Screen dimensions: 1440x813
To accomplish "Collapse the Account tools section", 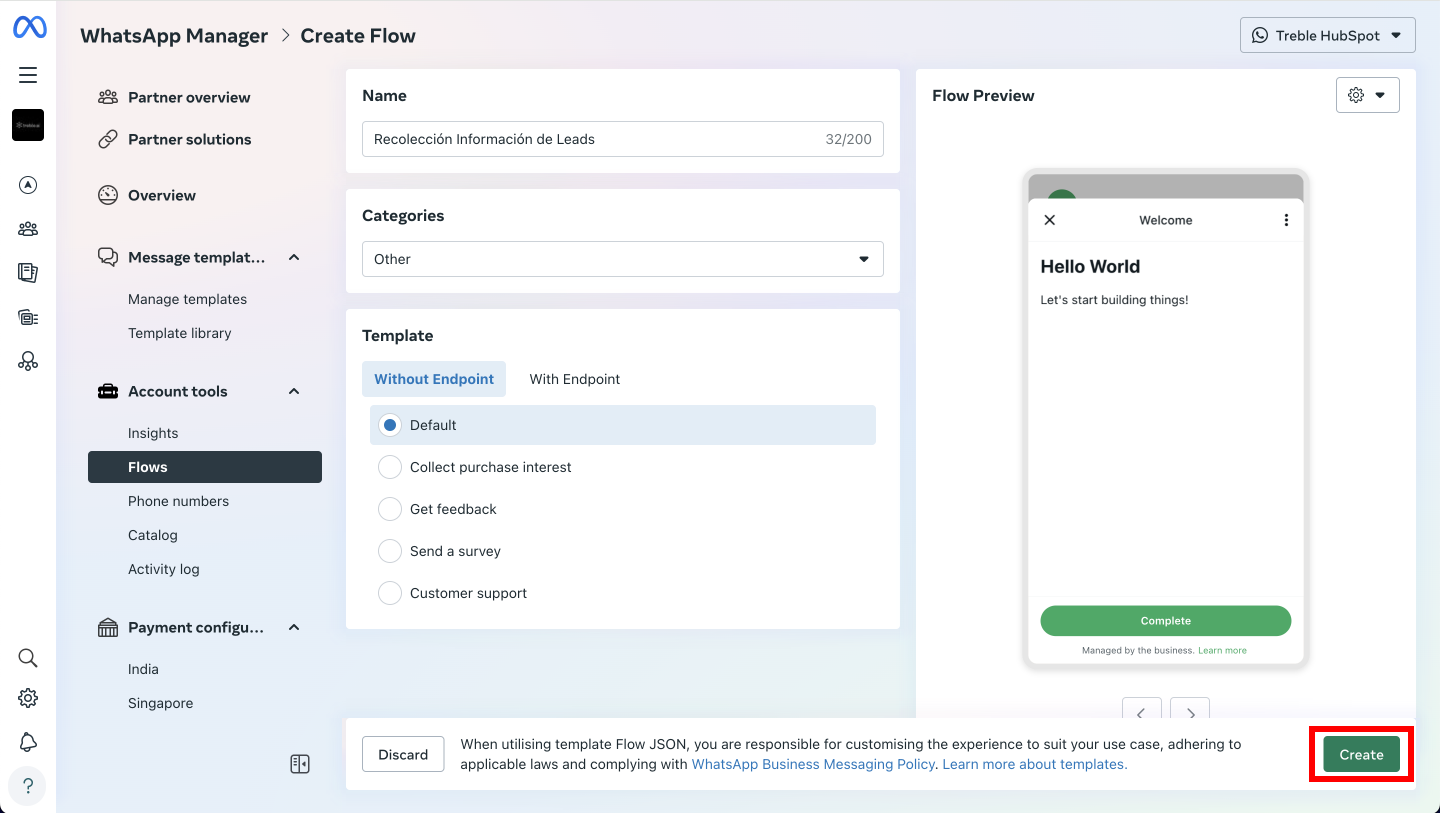I will pos(294,391).
